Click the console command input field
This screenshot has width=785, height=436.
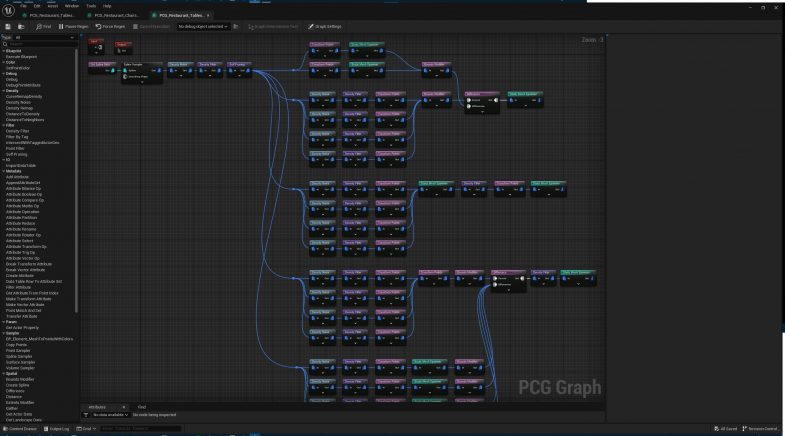tap(141, 429)
